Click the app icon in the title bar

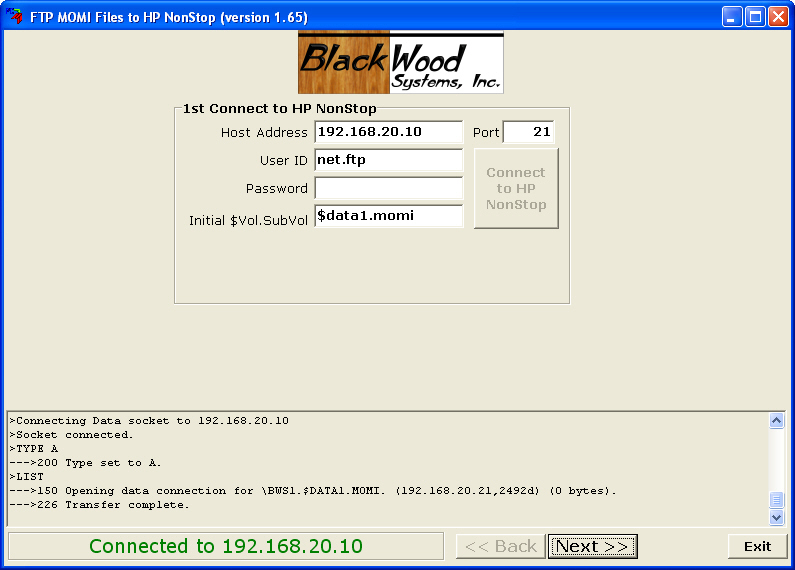[x=15, y=16]
